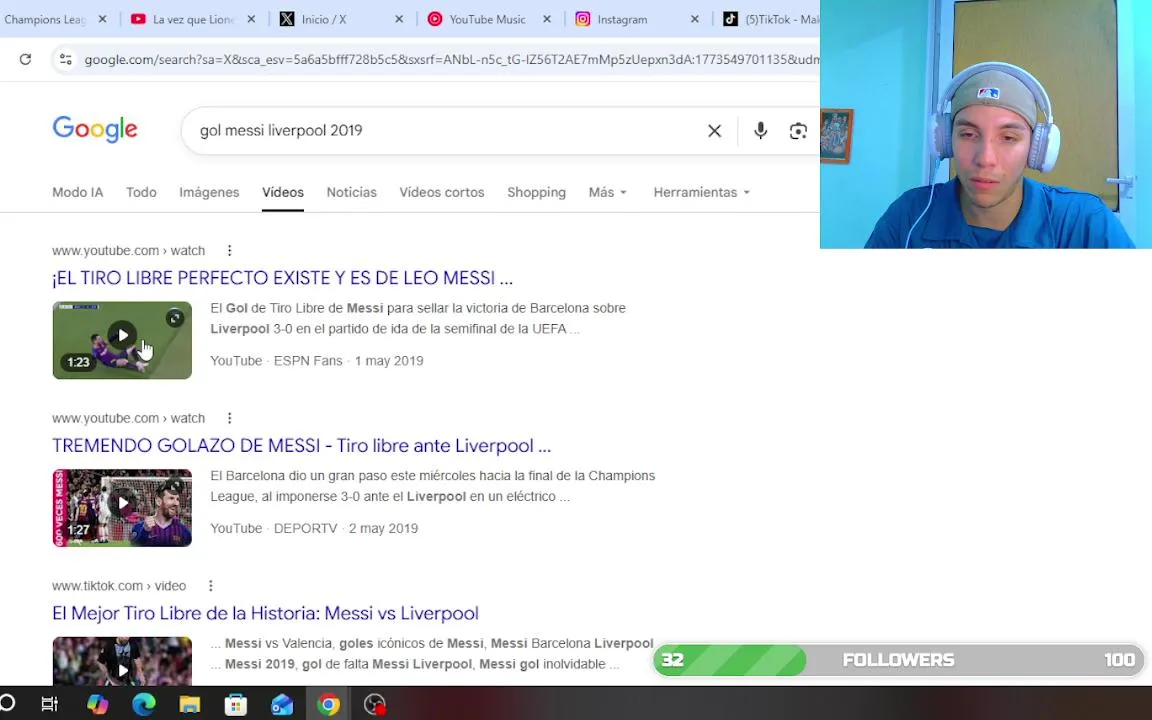Viewport: 1152px width, 720px height.
Task: Close the Champions League tab
Action: coord(102,19)
